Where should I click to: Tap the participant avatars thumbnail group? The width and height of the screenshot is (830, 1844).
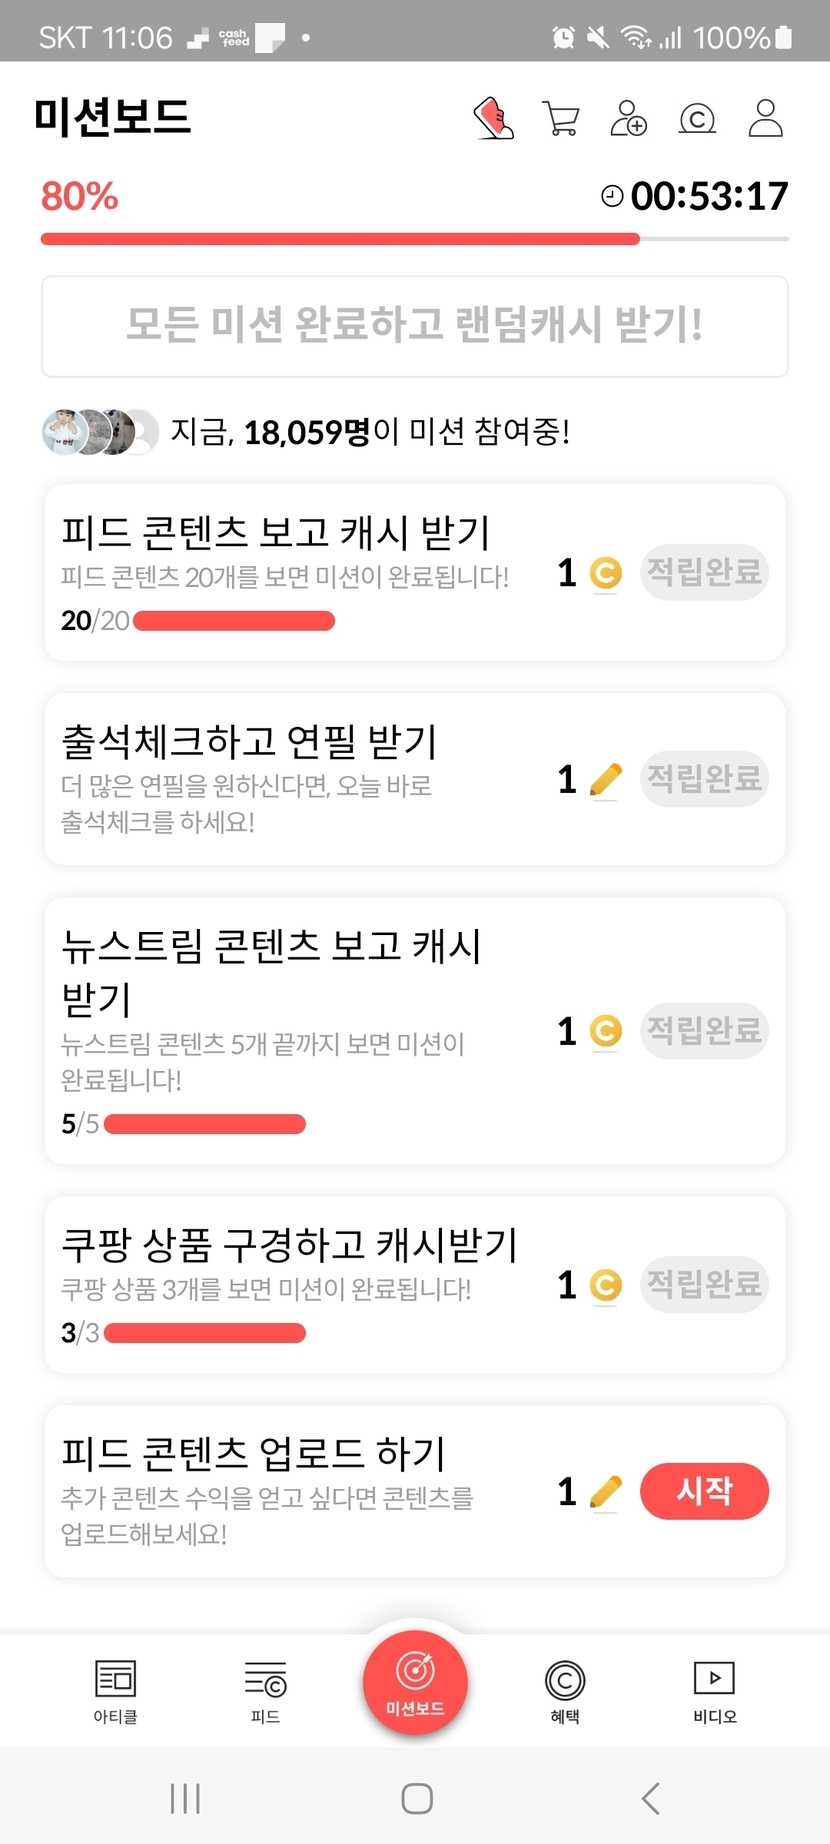[100, 432]
